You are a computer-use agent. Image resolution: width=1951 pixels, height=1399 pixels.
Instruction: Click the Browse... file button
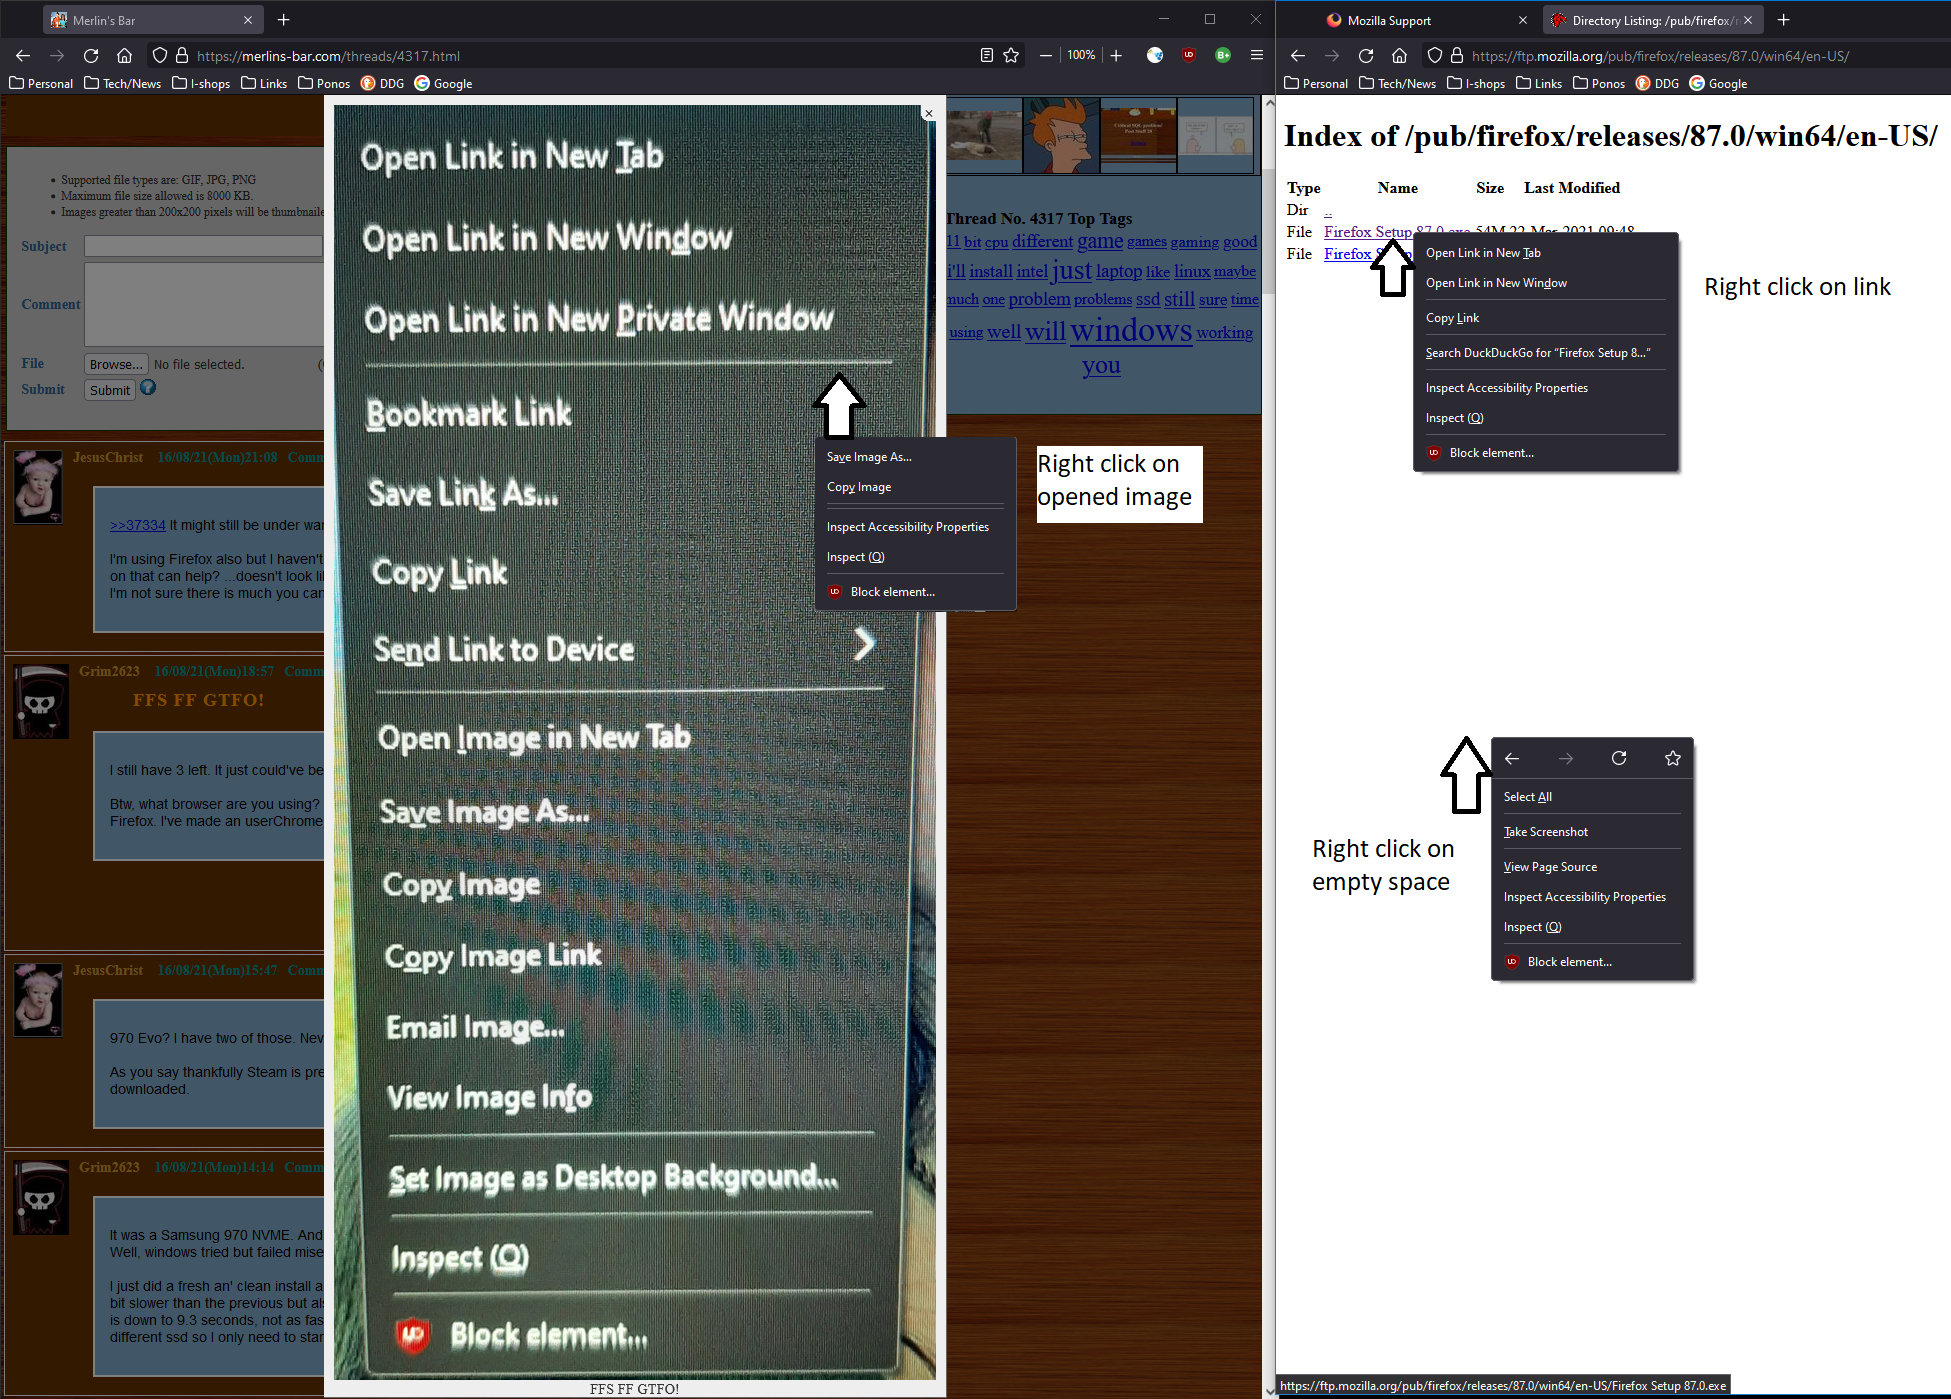pyautogui.click(x=116, y=365)
